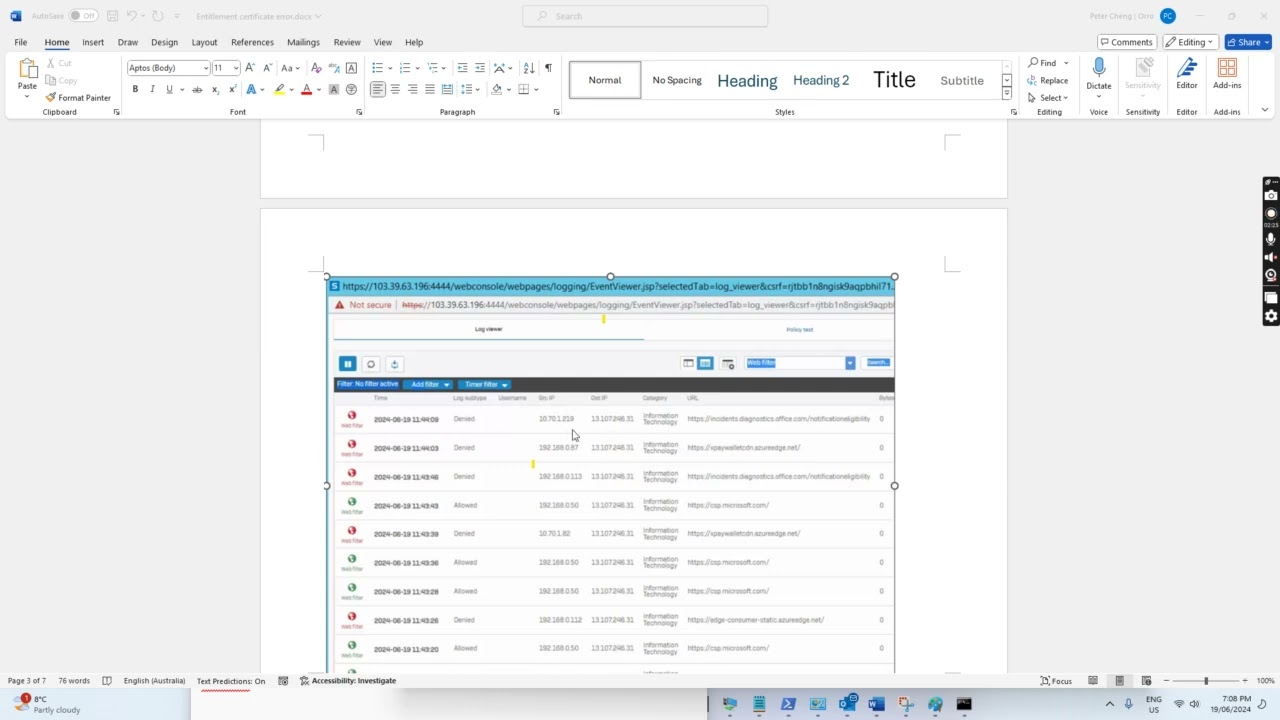Open the Editor tool
This screenshot has height=720, width=1280.
[1187, 72]
